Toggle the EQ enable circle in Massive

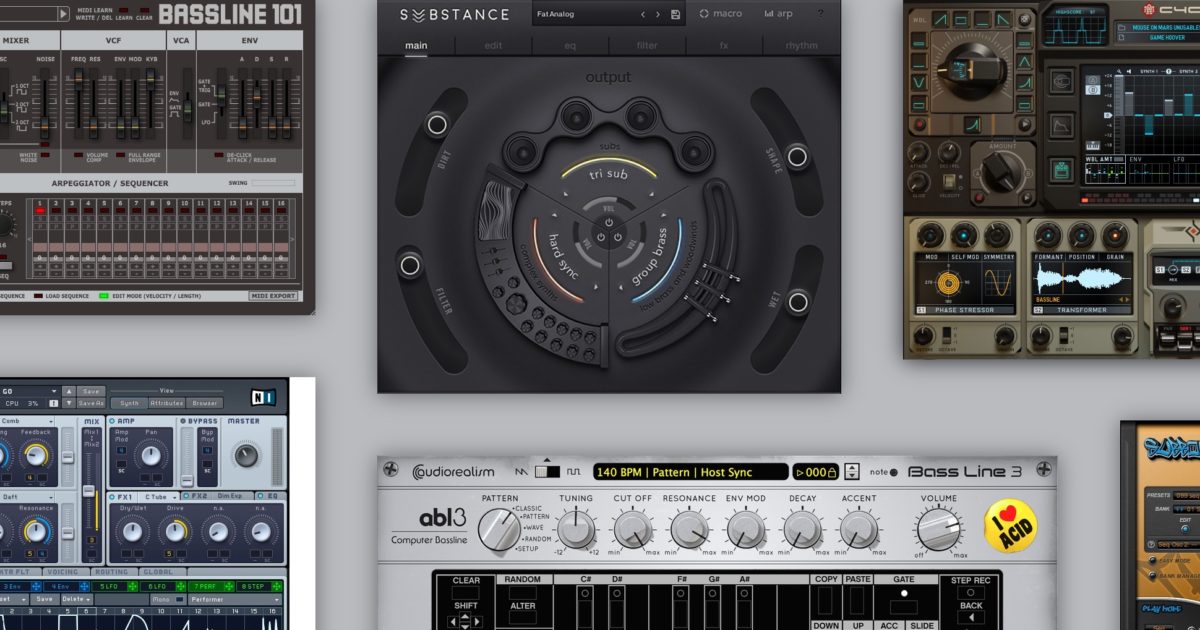pos(261,495)
